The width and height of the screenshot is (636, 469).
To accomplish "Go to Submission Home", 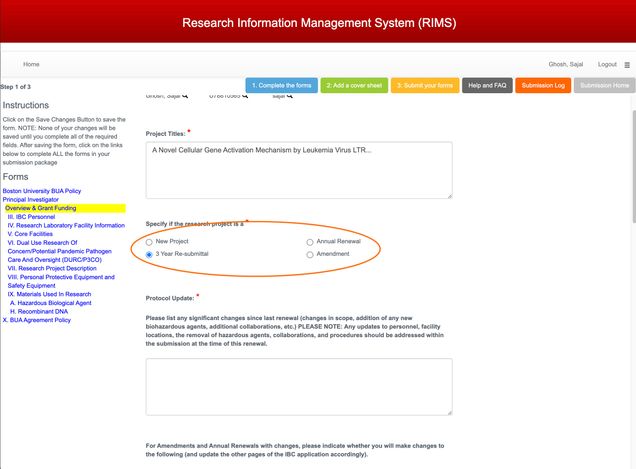I will 604,86.
